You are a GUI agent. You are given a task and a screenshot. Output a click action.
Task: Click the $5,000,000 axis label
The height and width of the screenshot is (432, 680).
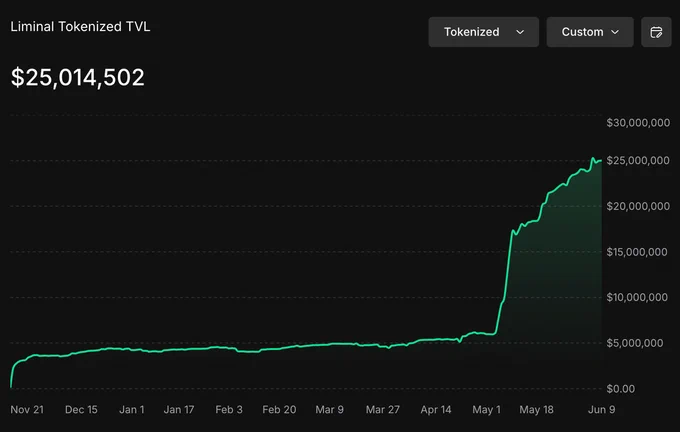tap(634, 343)
